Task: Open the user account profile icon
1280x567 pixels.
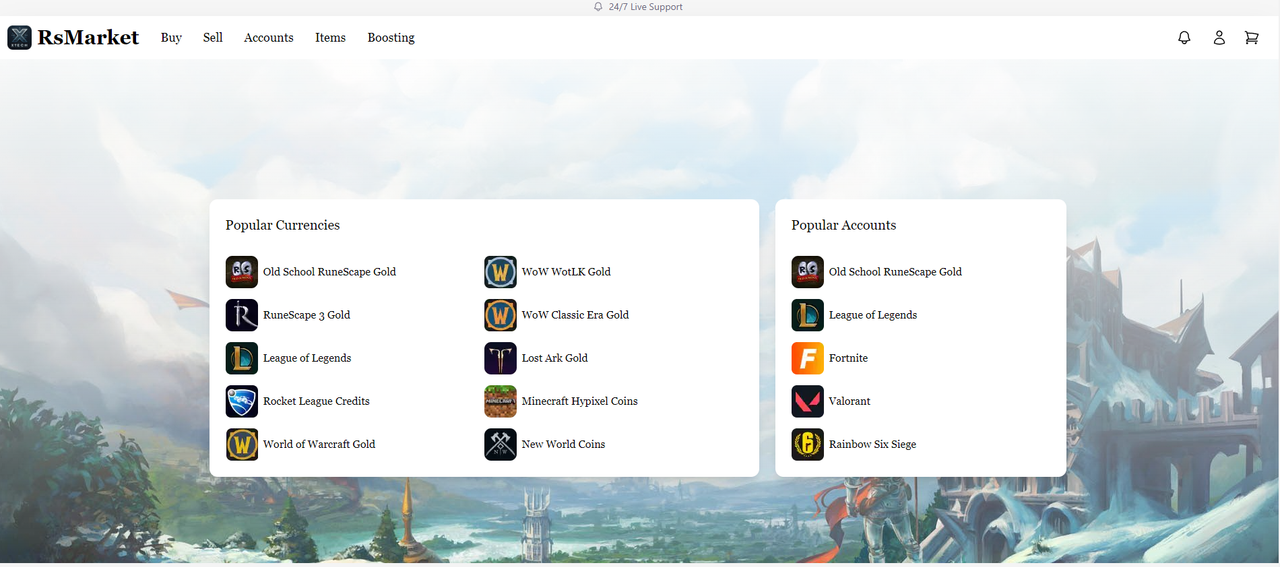Action: click(x=1219, y=37)
